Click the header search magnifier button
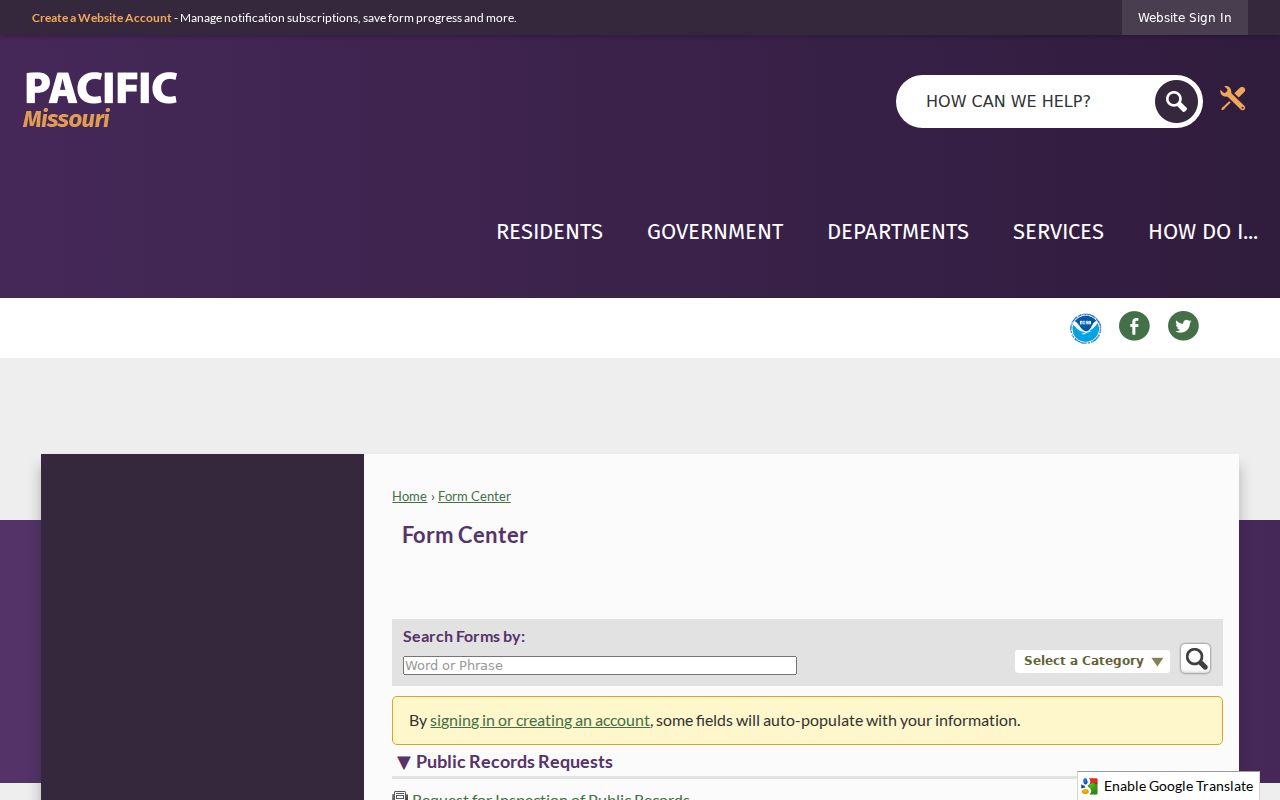The image size is (1280, 800). click(1176, 101)
